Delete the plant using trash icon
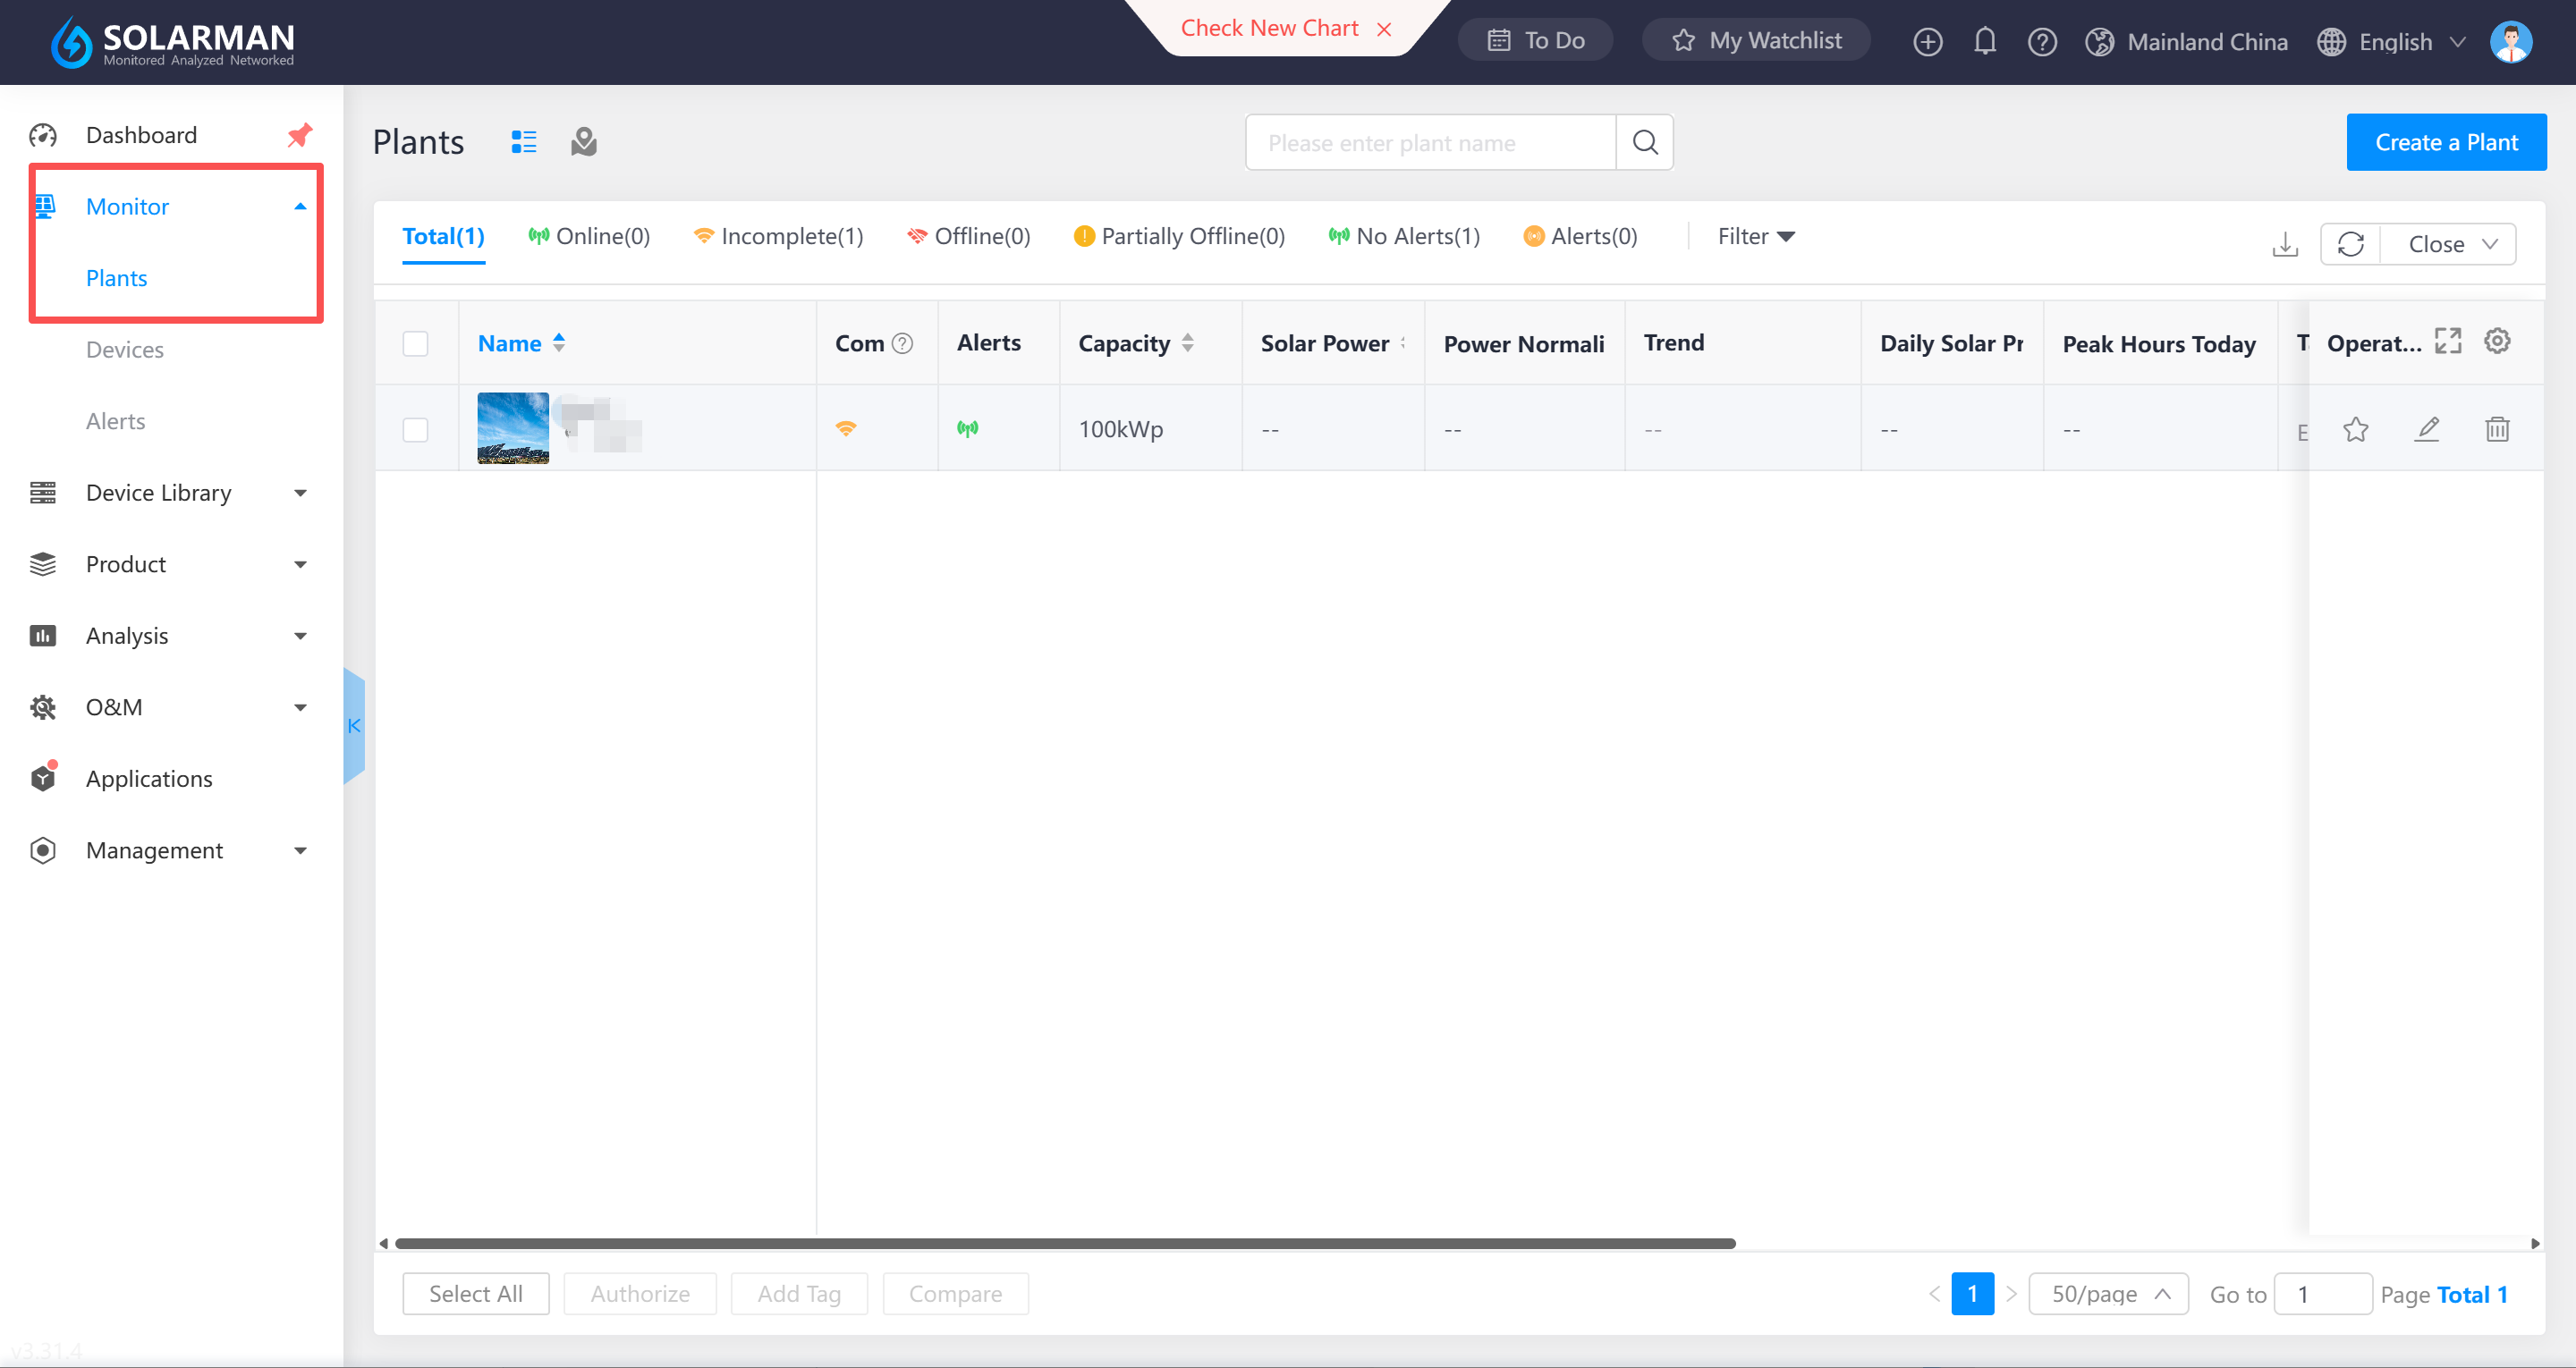This screenshot has height=1368, width=2576. point(2497,429)
